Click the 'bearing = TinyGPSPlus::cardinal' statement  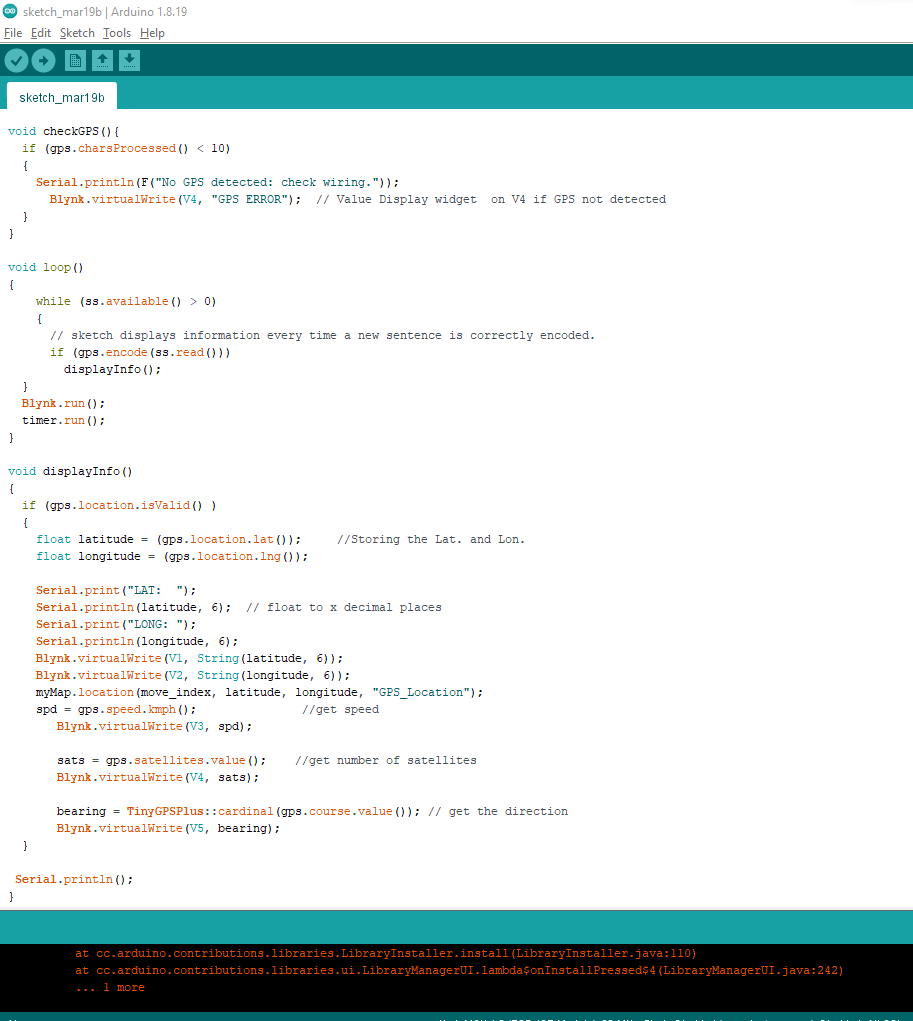238,811
